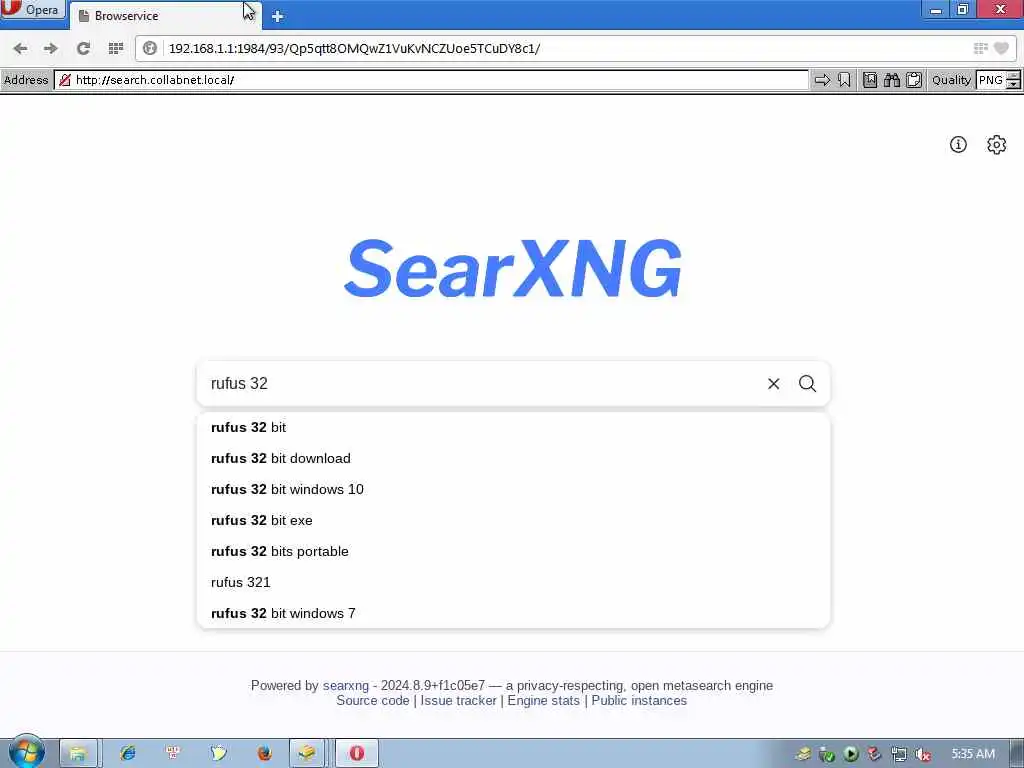Open the searxng link in footer

coord(345,686)
